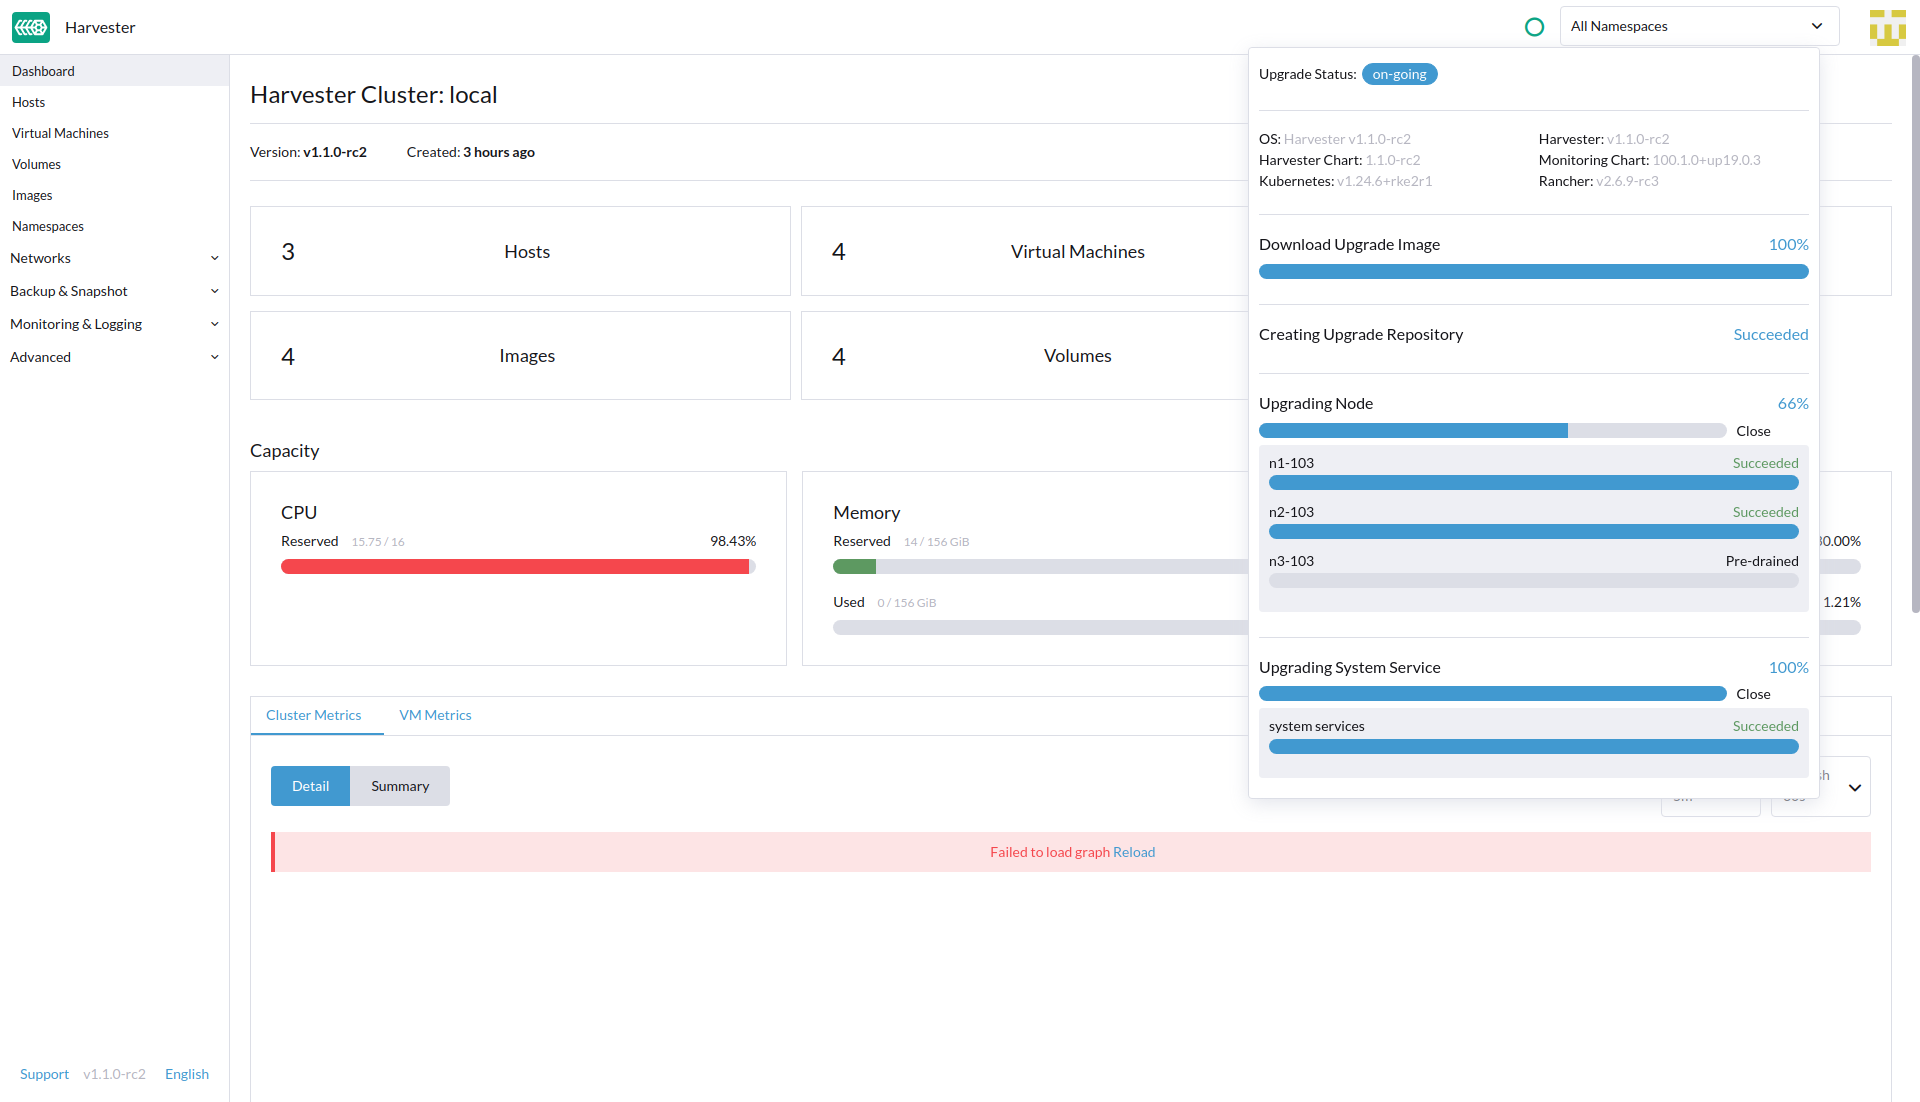Open the Hosts count card
Viewport: 1920px width, 1102px height.
coord(520,251)
